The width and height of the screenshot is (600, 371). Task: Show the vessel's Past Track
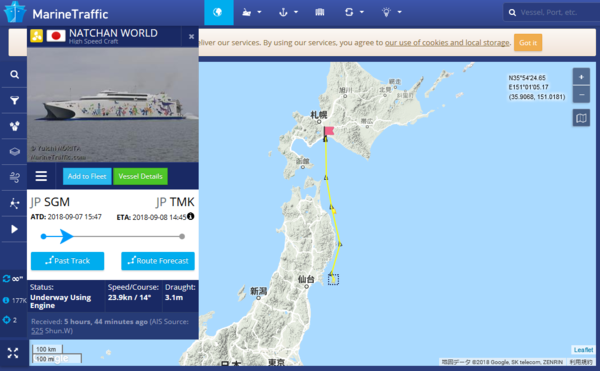pyautogui.click(x=67, y=261)
